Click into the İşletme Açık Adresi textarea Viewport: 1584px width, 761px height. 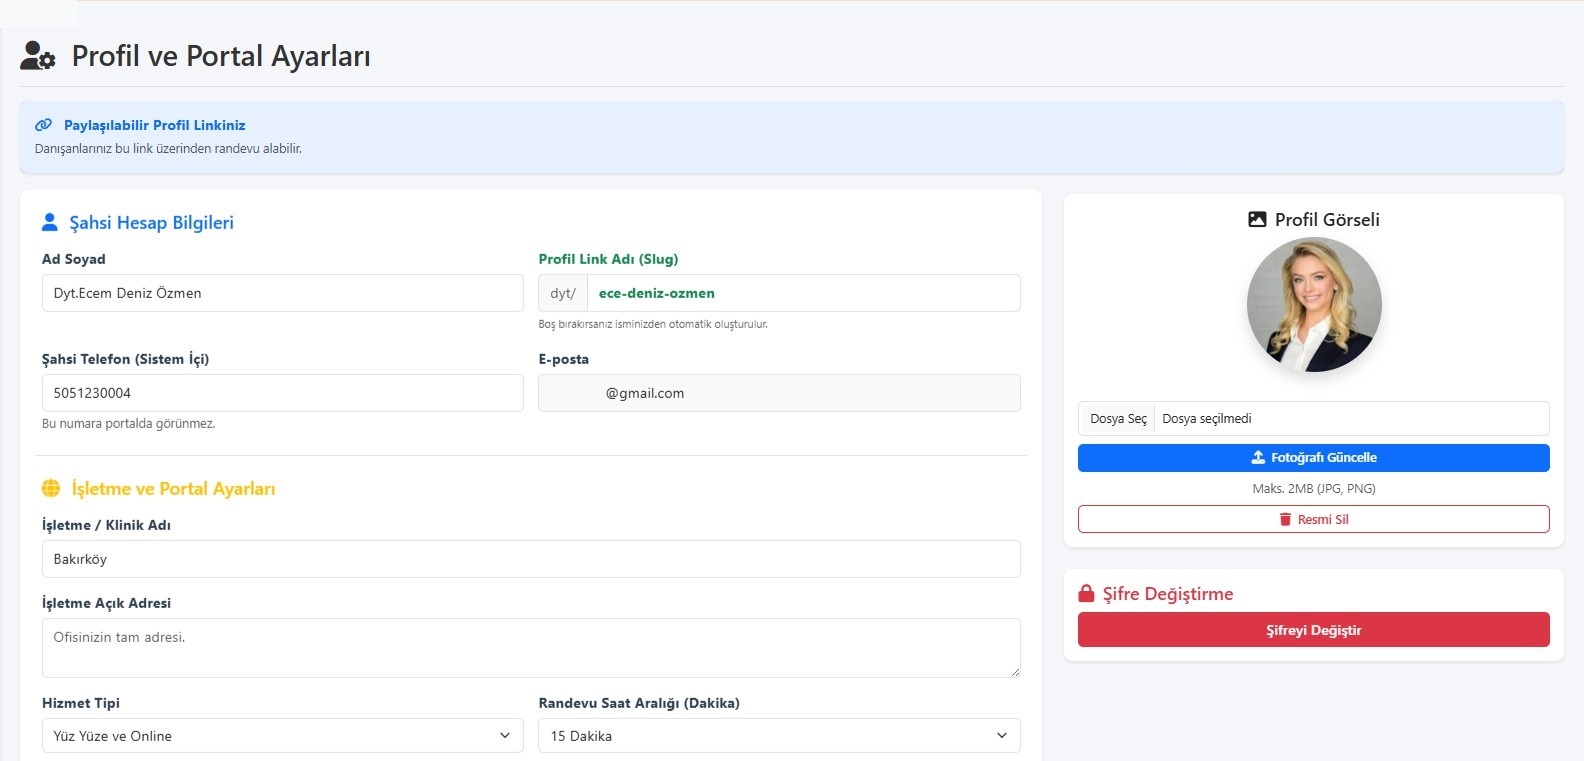[x=530, y=647]
